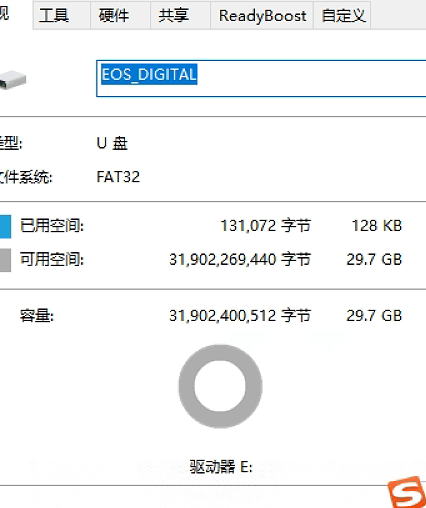Click the 131,072 字节 used space value
Image resolution: width=426 pixels, height=508 pixels.
point(266,226)
